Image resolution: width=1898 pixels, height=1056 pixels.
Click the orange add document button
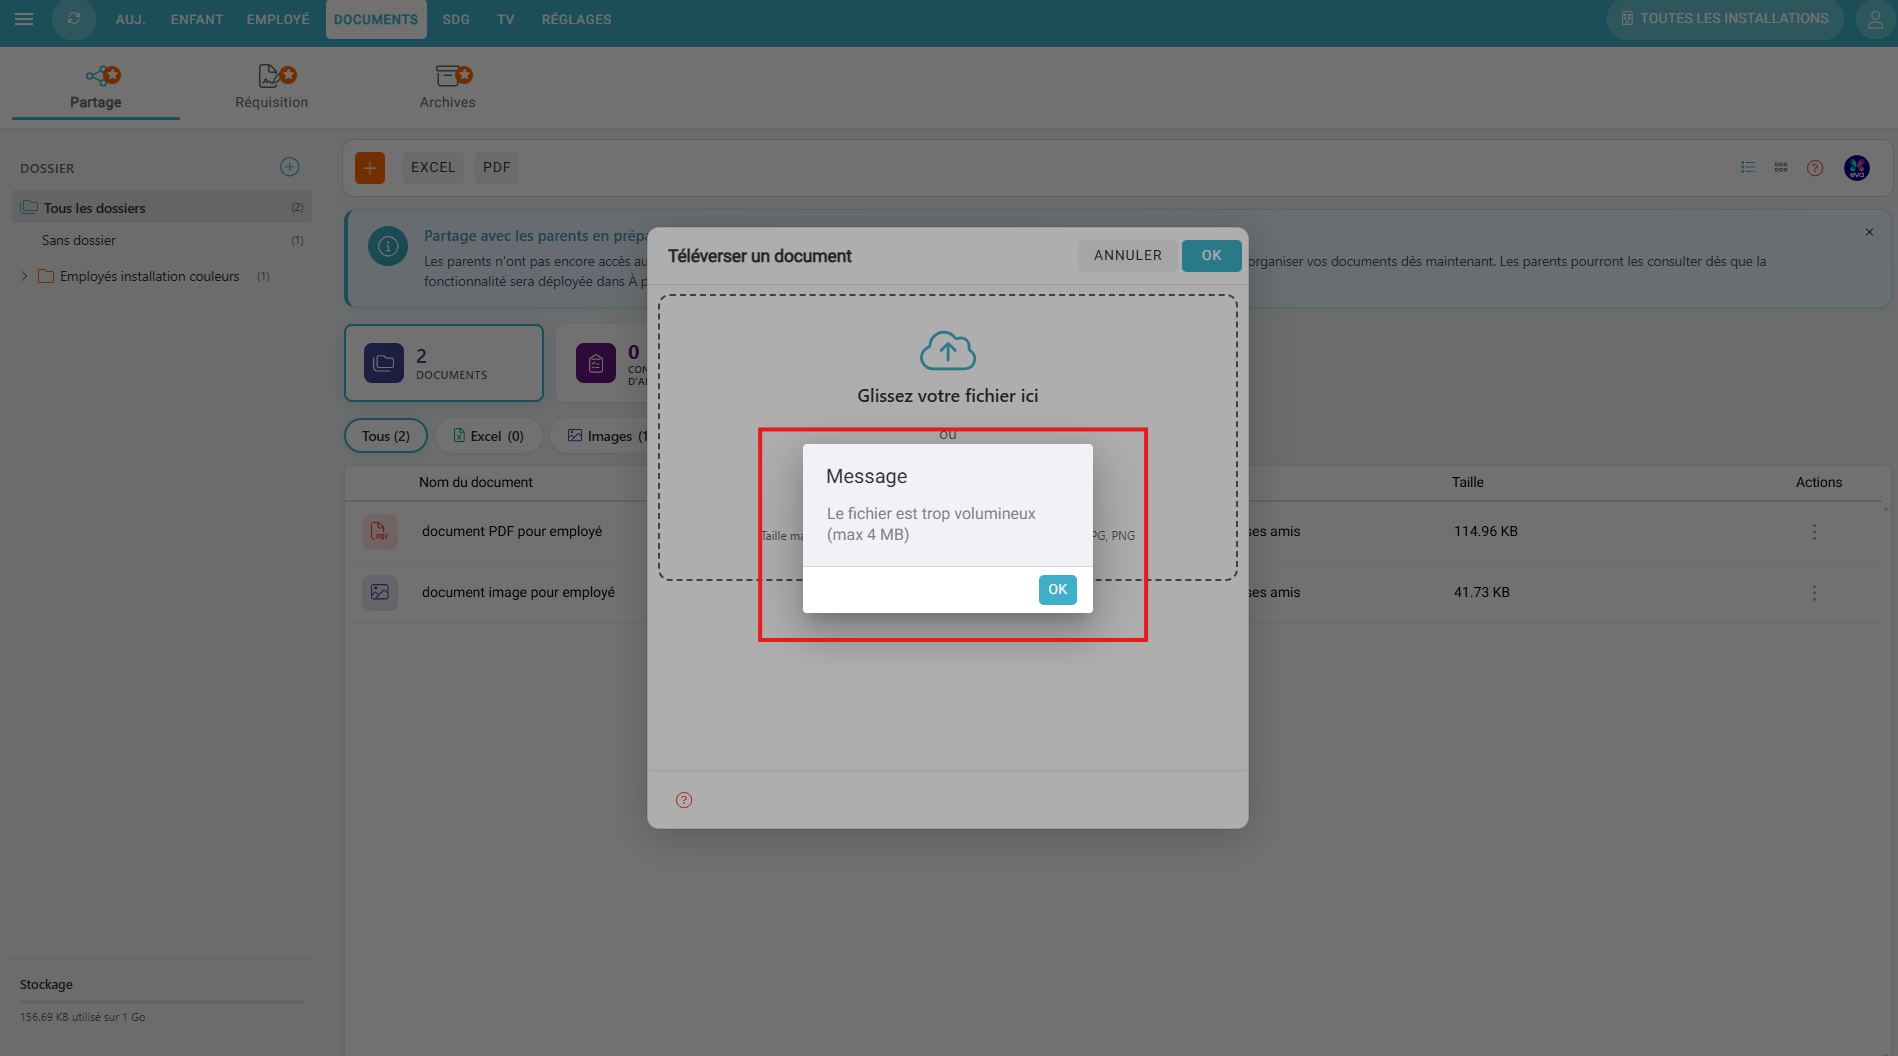370,168
